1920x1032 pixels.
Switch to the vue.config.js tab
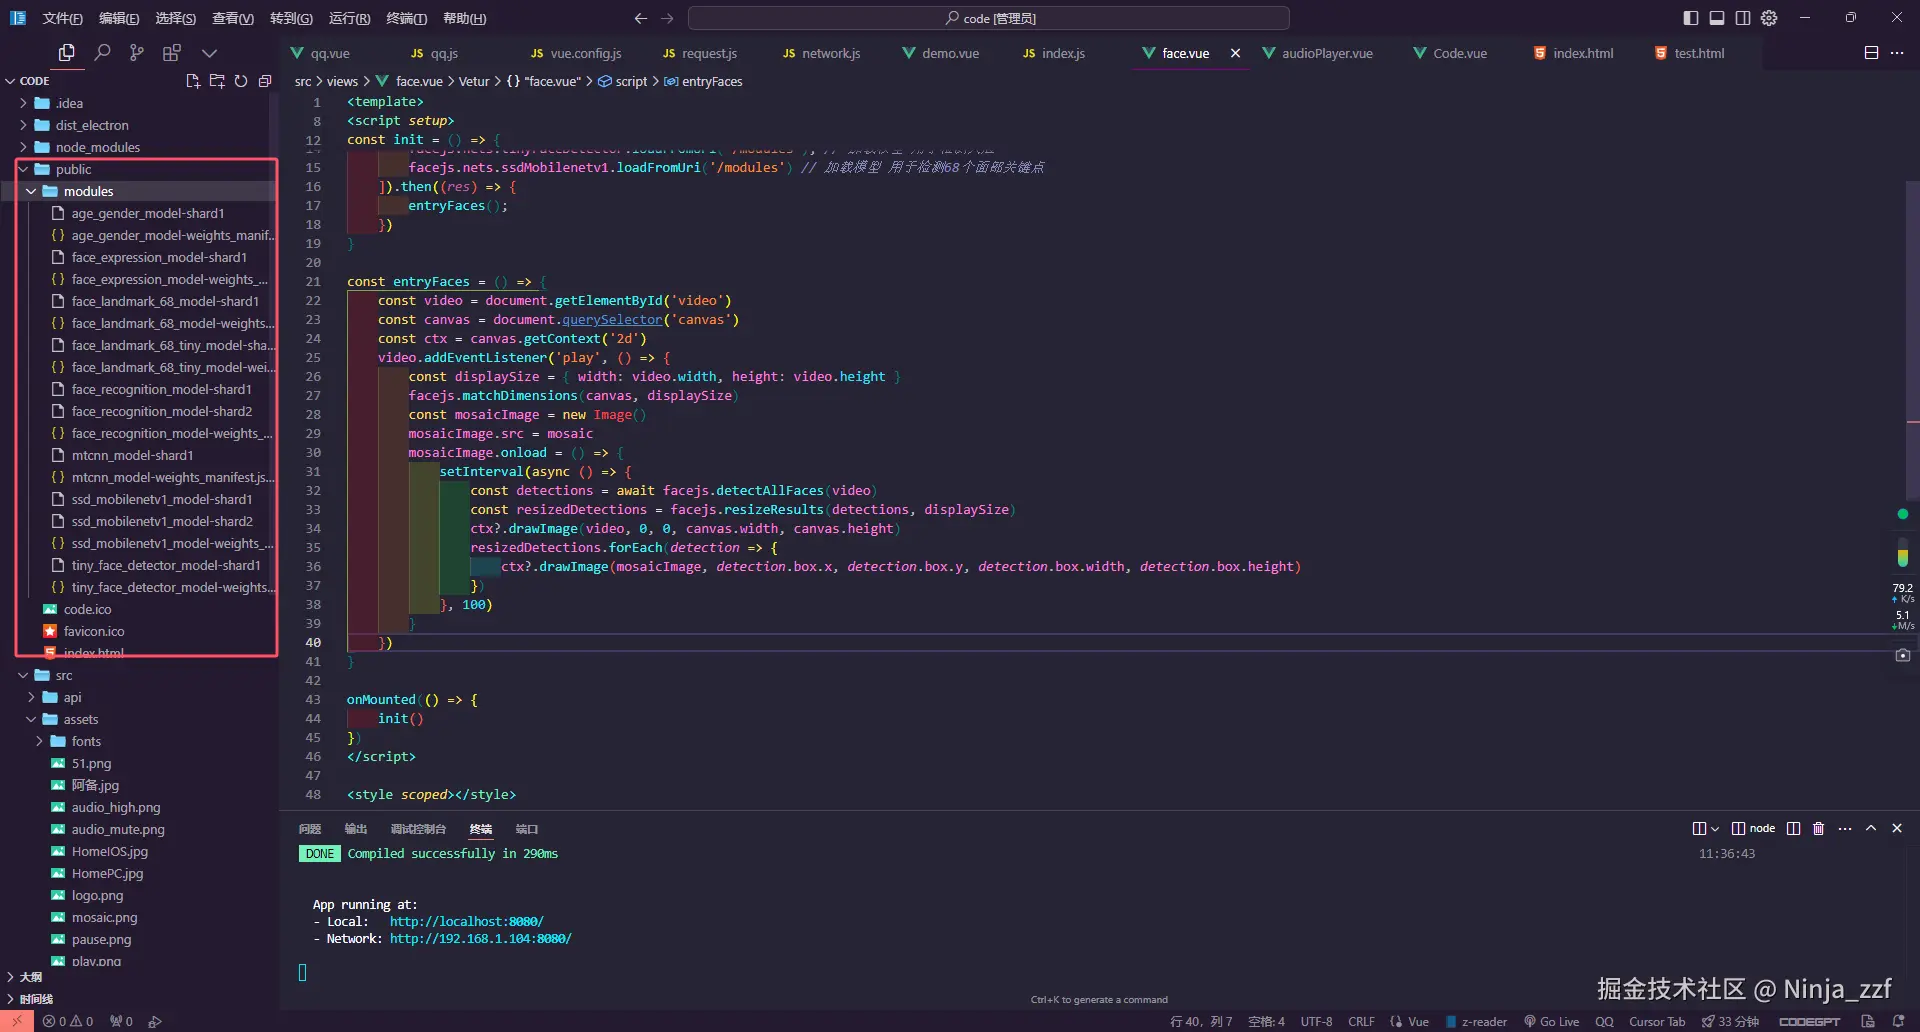(x=576, y=53)
